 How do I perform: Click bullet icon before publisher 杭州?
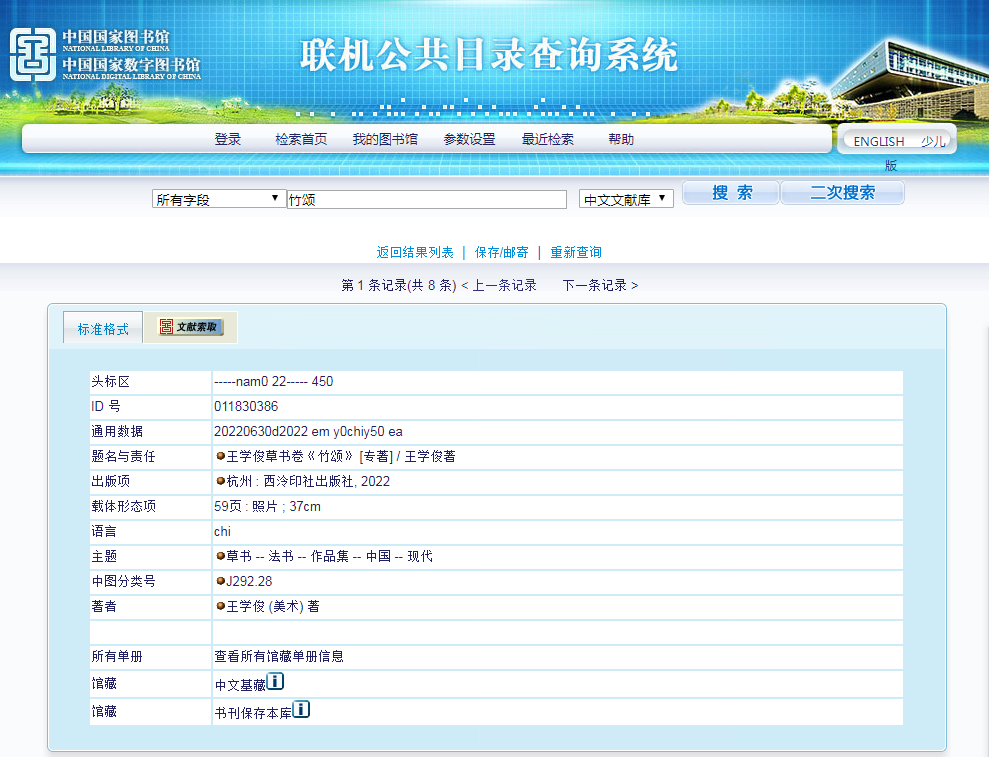click(220, 481)
